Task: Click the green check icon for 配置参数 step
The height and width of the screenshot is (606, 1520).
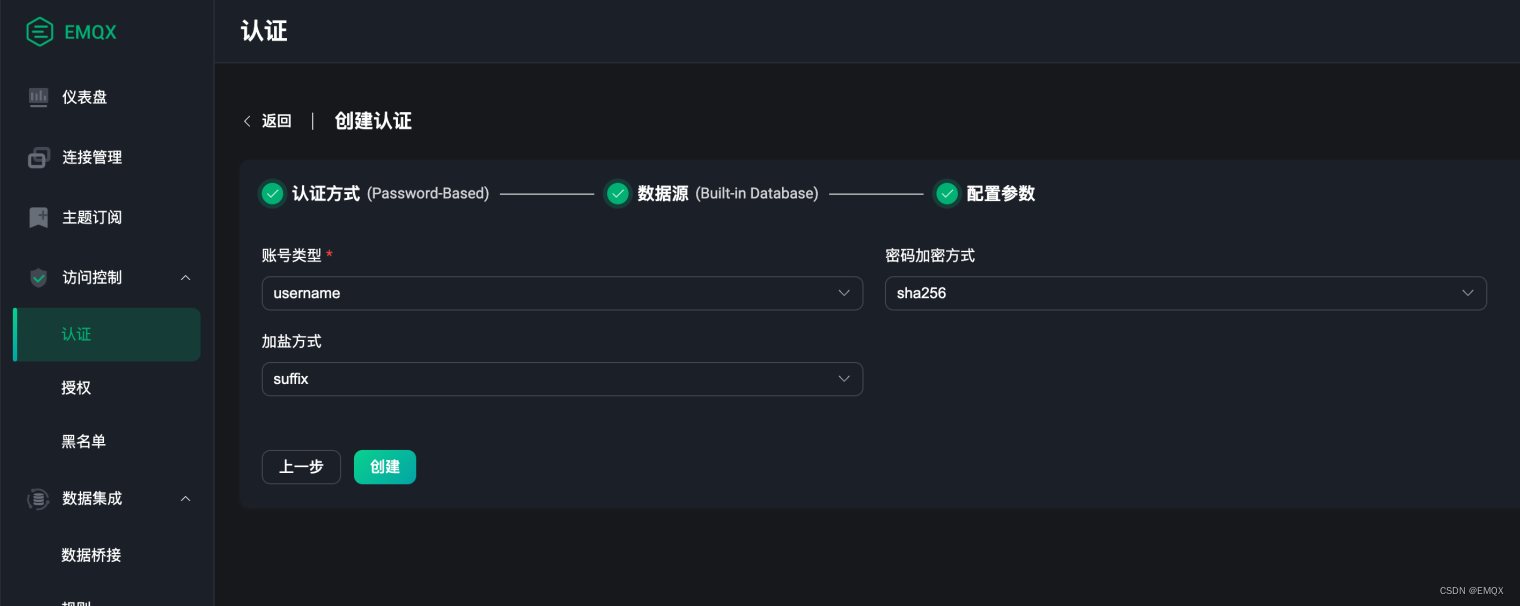Action: 947,193
